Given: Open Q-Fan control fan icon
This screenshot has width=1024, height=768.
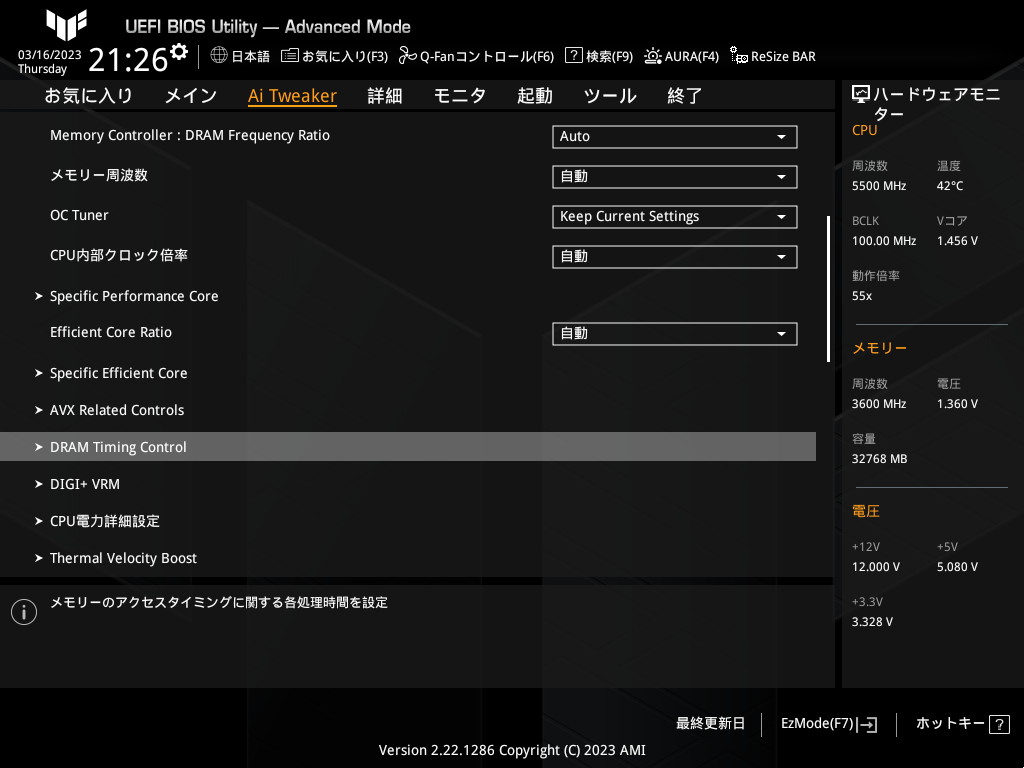Looking at the screenshot, I should 408,56.
